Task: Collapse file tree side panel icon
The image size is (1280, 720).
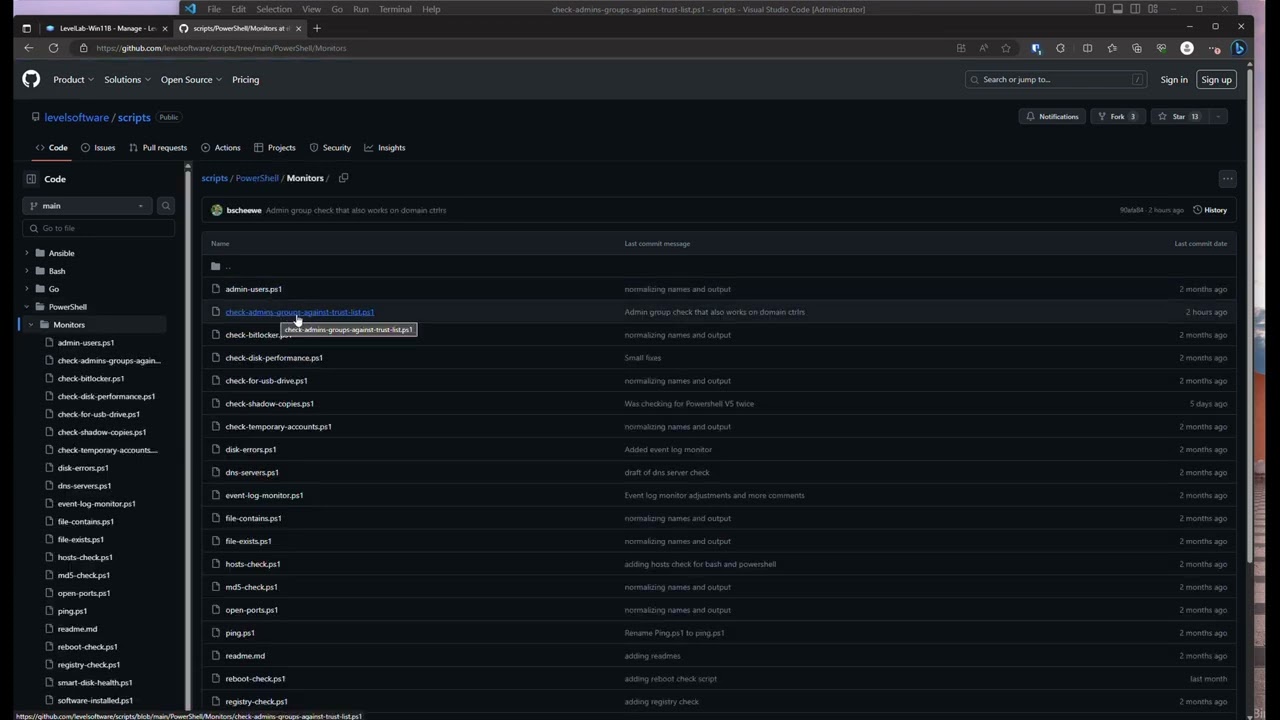Action: click(x=31, y=179)
